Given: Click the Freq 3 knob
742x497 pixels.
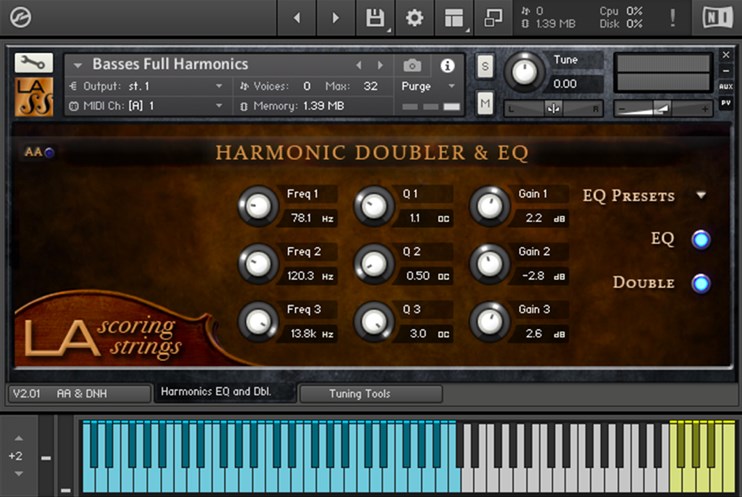Looking at the screenshot, I should click(258, 322).
